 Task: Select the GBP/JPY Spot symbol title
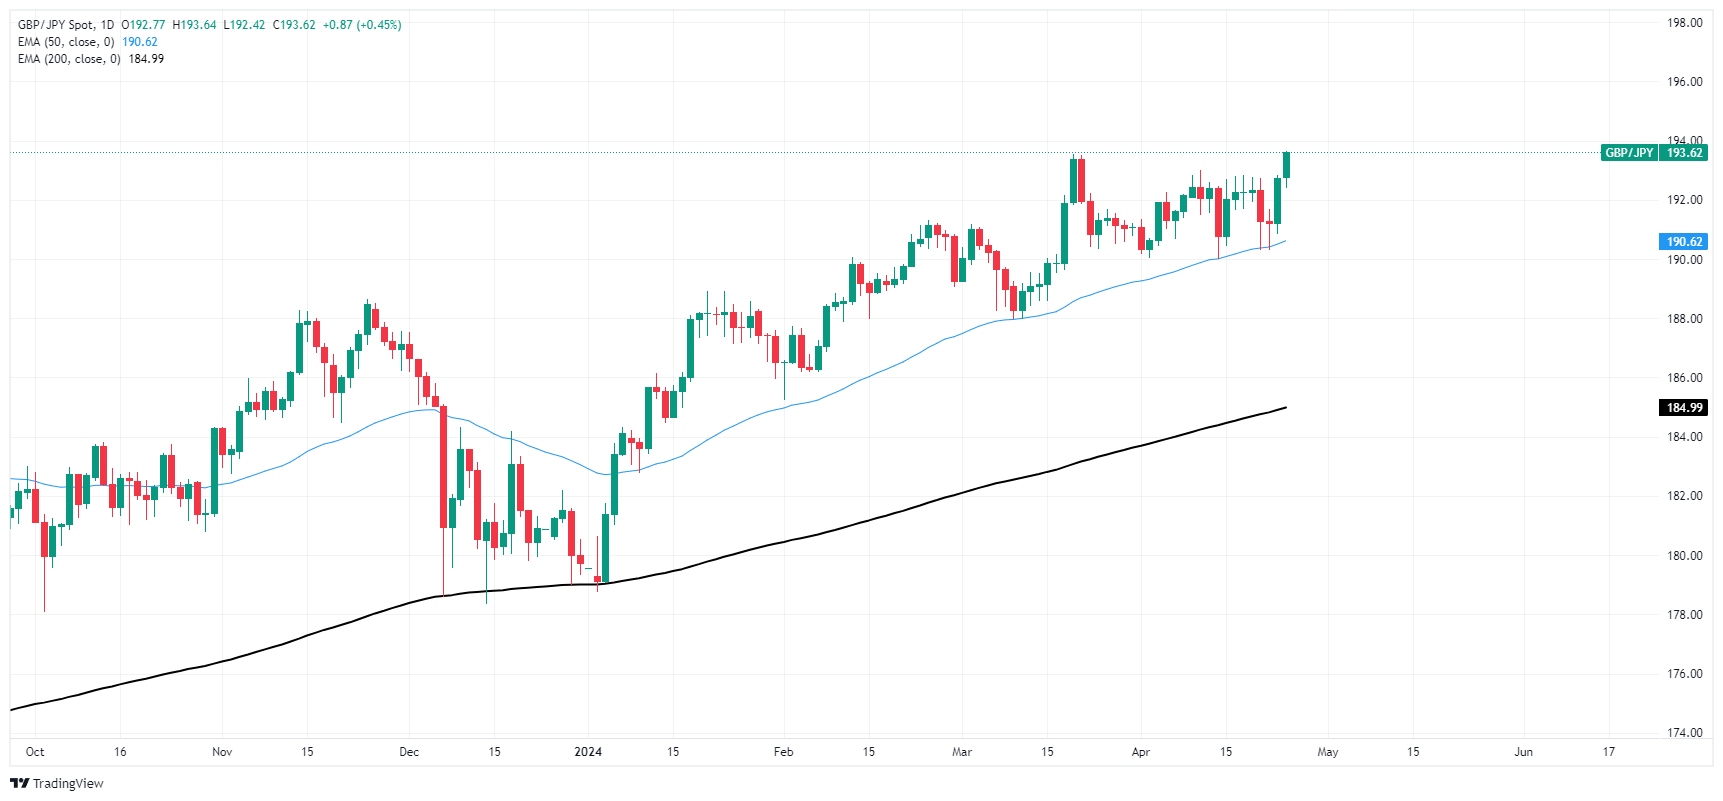pos(56,25)
